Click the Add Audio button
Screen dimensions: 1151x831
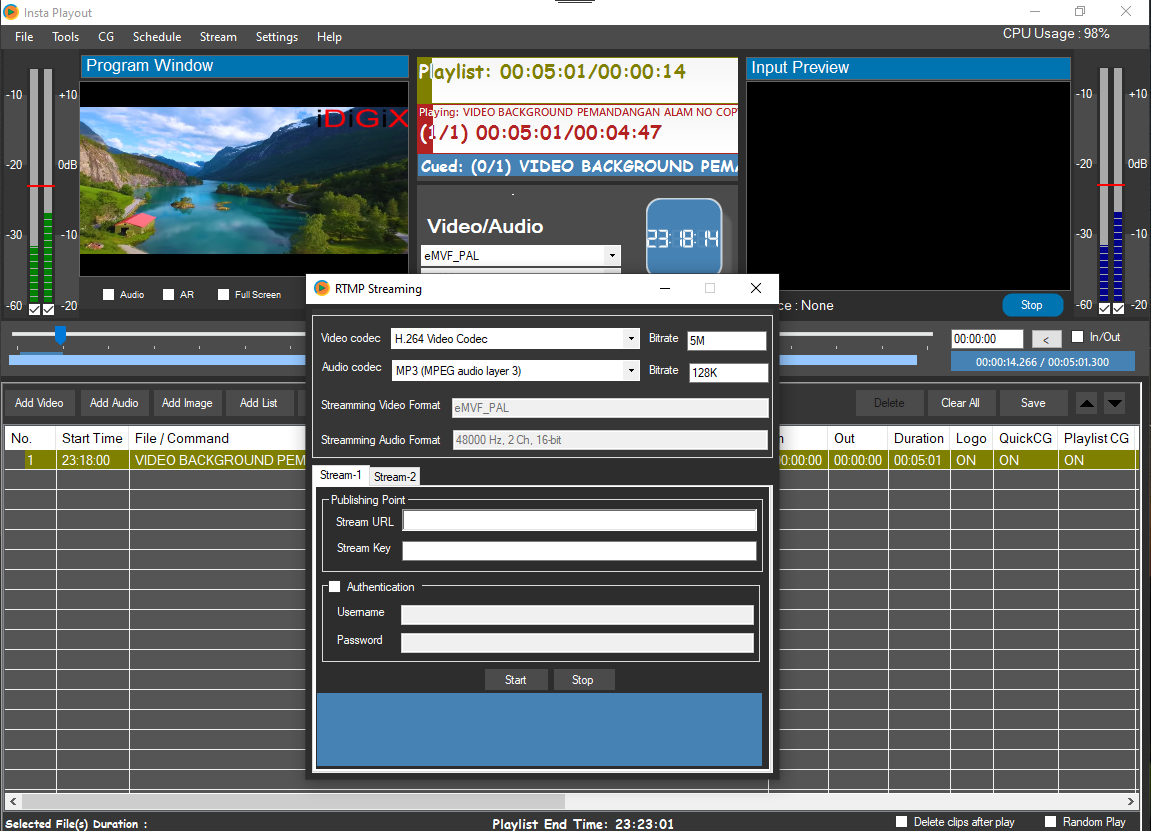pos(114,403)
